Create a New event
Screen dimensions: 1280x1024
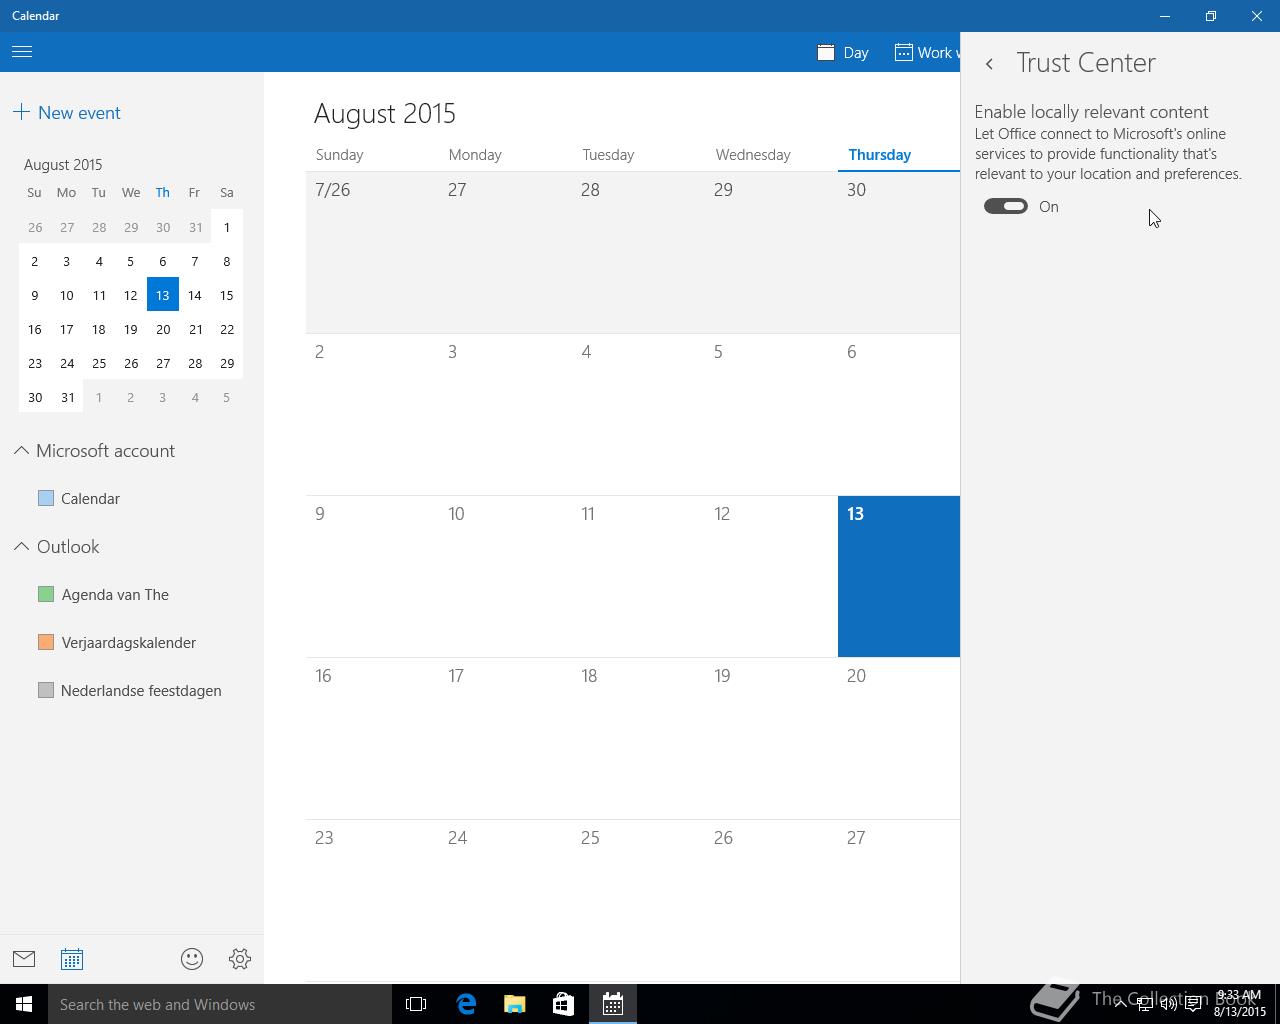tap(67, 113)
